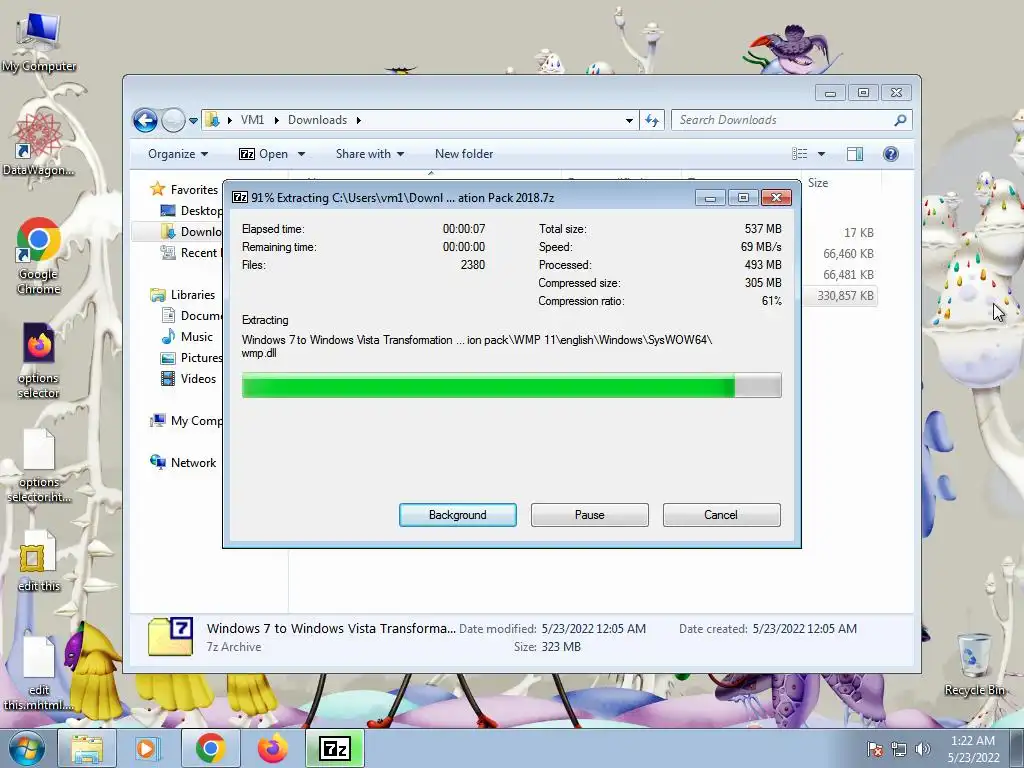Click 7z icon in extraction dialog title
The image size is (1024, 768).
click(240, 197)
